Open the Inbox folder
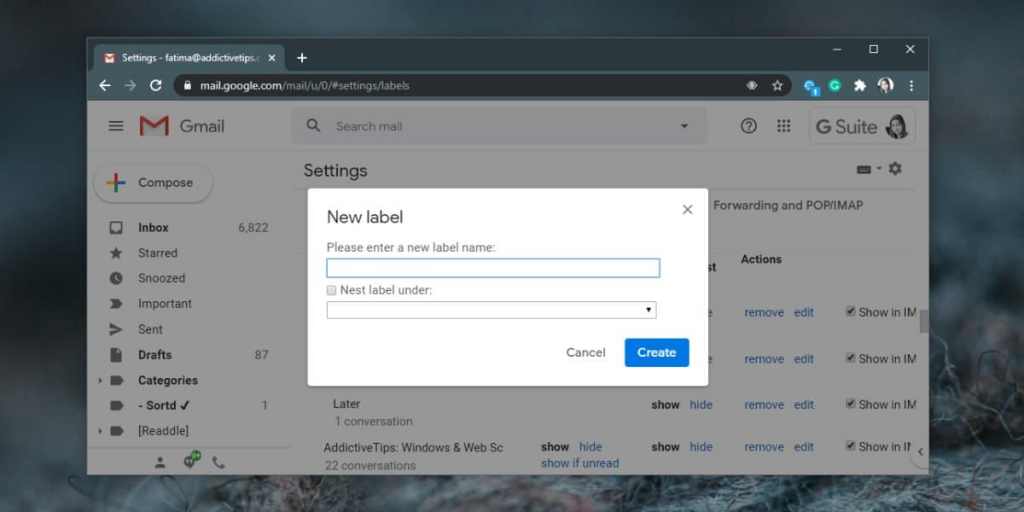The width and height of the screenshot is (1024, 512). pyautogui.click(x=153, y=228)
